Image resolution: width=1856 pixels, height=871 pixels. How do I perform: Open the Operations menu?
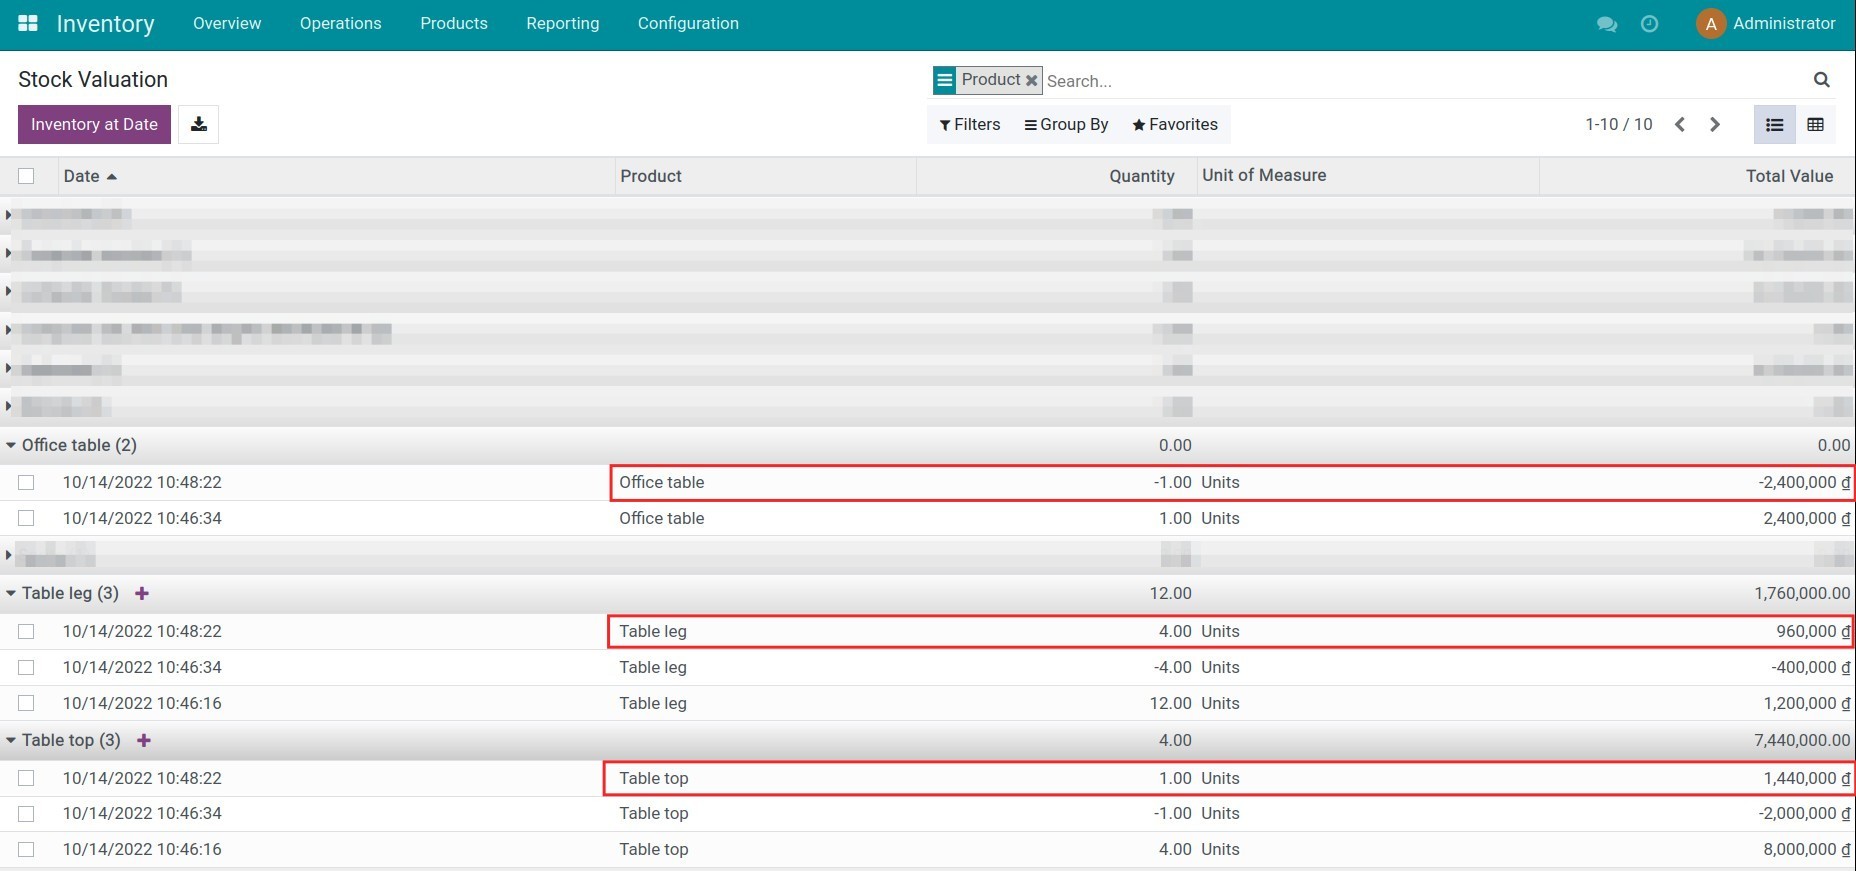point(340,23)
